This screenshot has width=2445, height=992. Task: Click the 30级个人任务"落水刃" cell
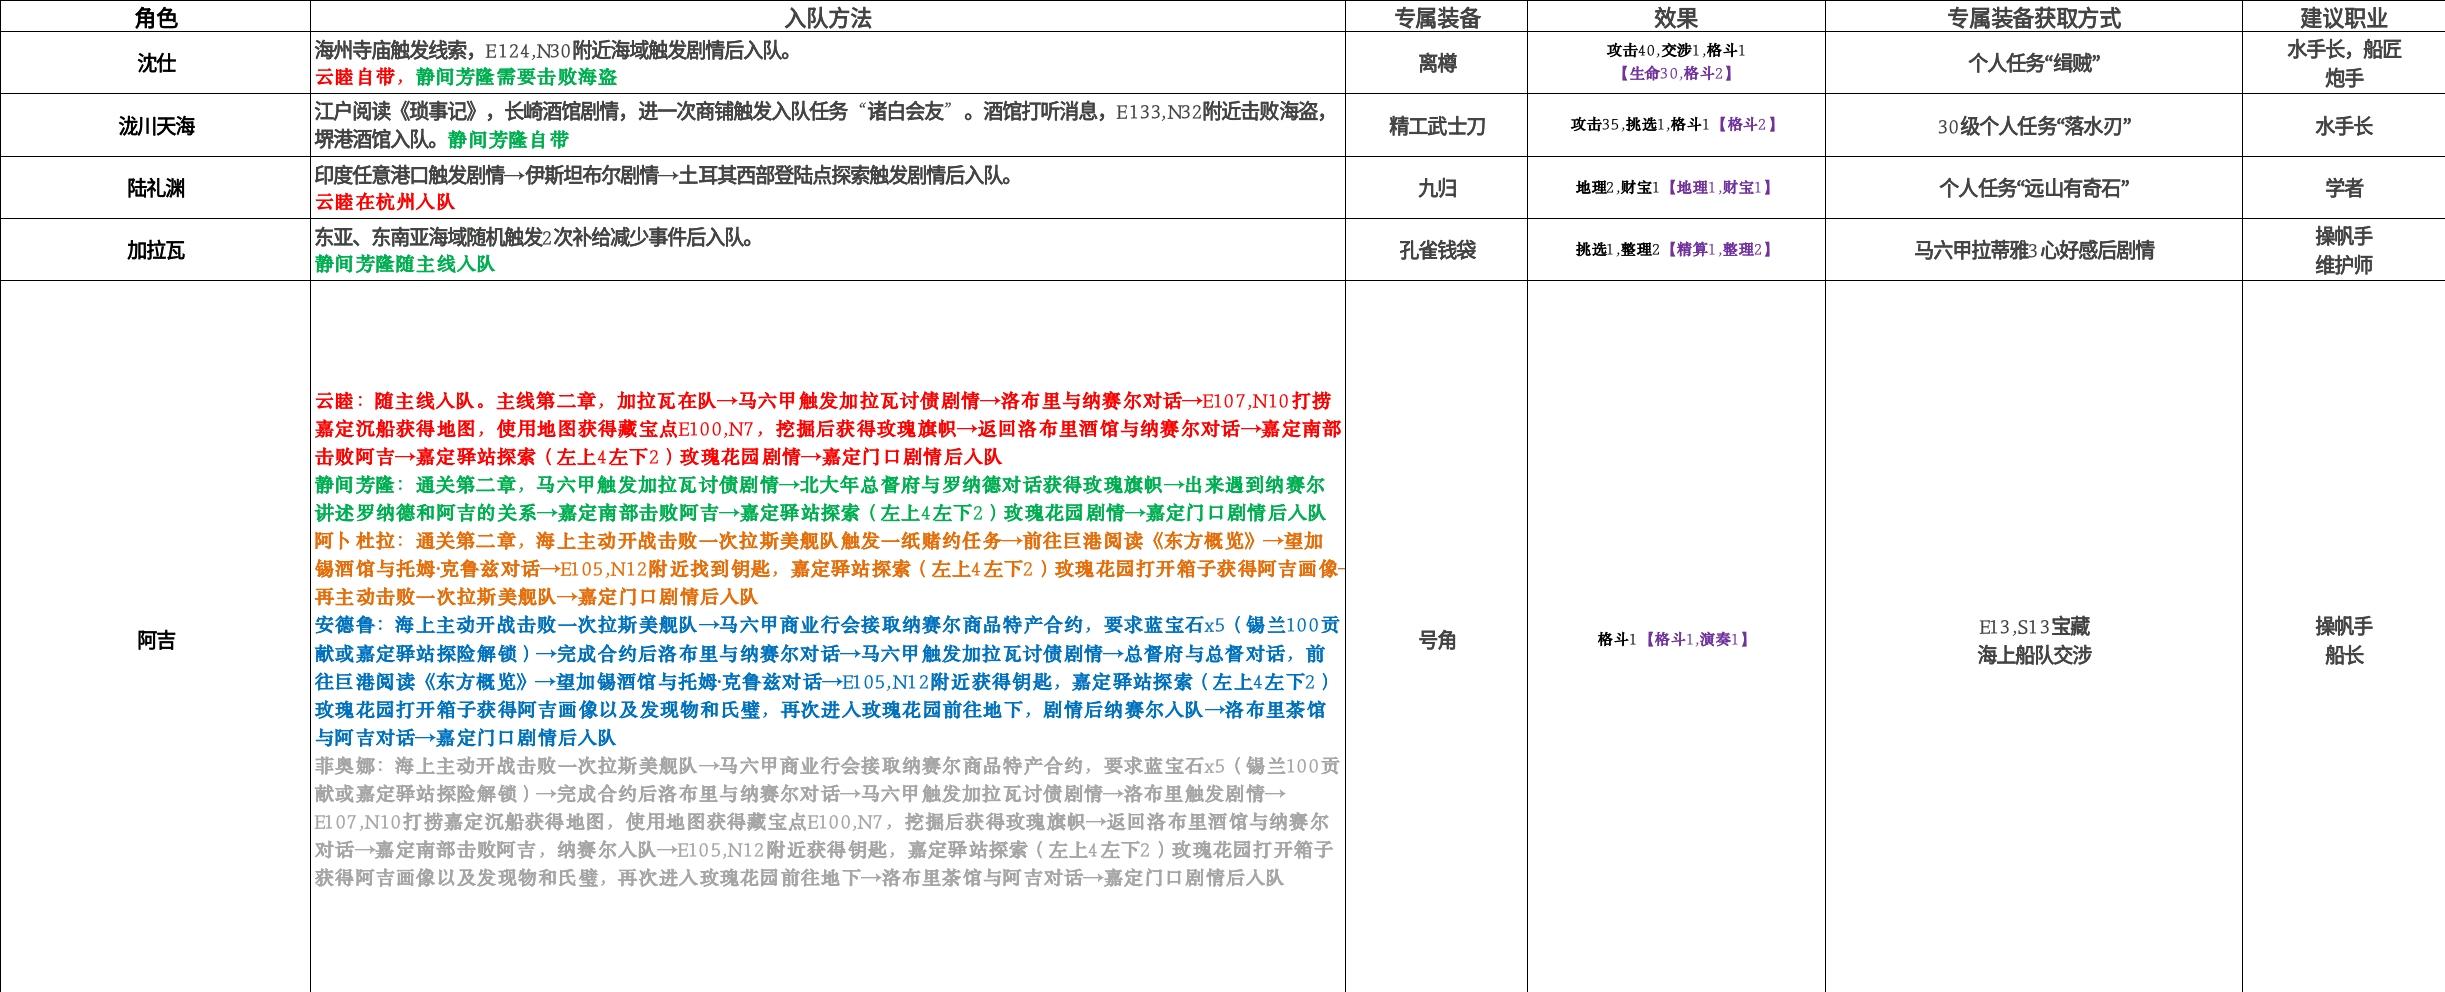2033,126
